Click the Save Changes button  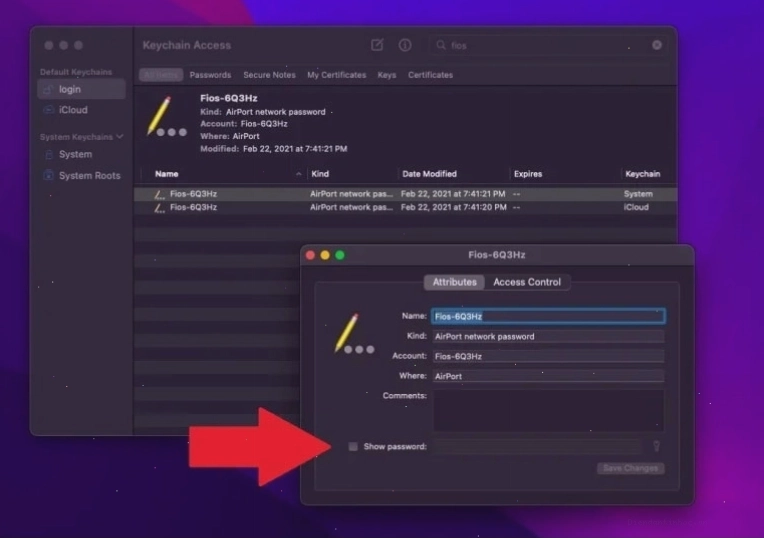[630, 468]
